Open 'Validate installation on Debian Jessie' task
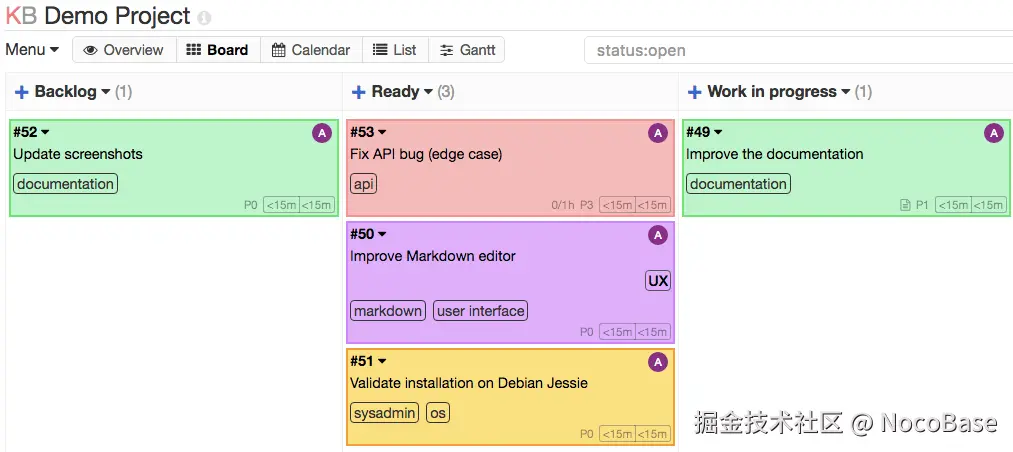The width and height of the screenshot is (1013, 452). pyautogui.click(x=469, y=384)
